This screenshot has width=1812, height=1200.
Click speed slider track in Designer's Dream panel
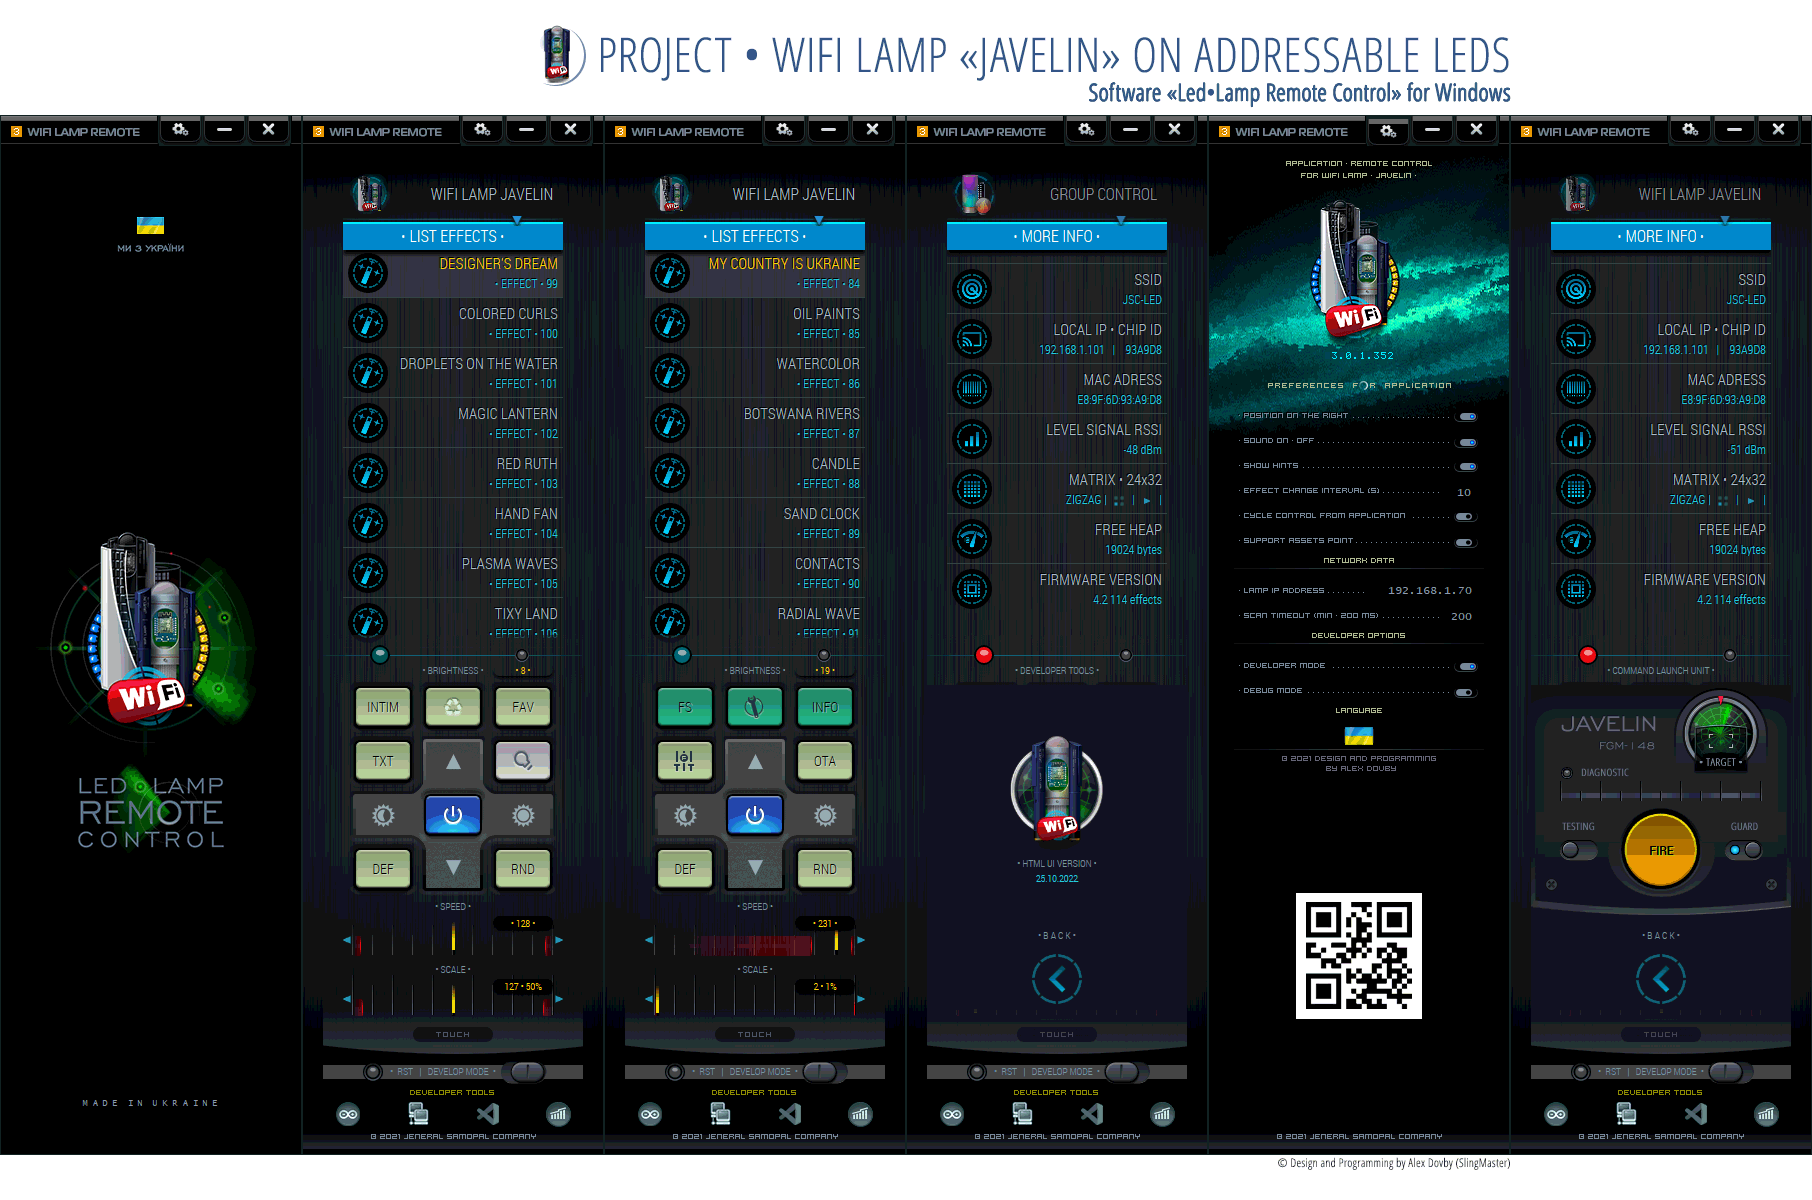453,940
